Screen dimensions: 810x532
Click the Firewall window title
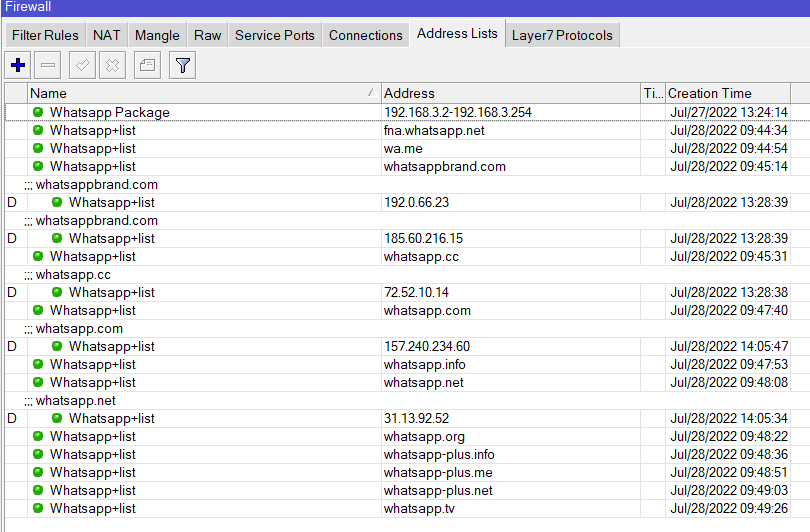28,7
